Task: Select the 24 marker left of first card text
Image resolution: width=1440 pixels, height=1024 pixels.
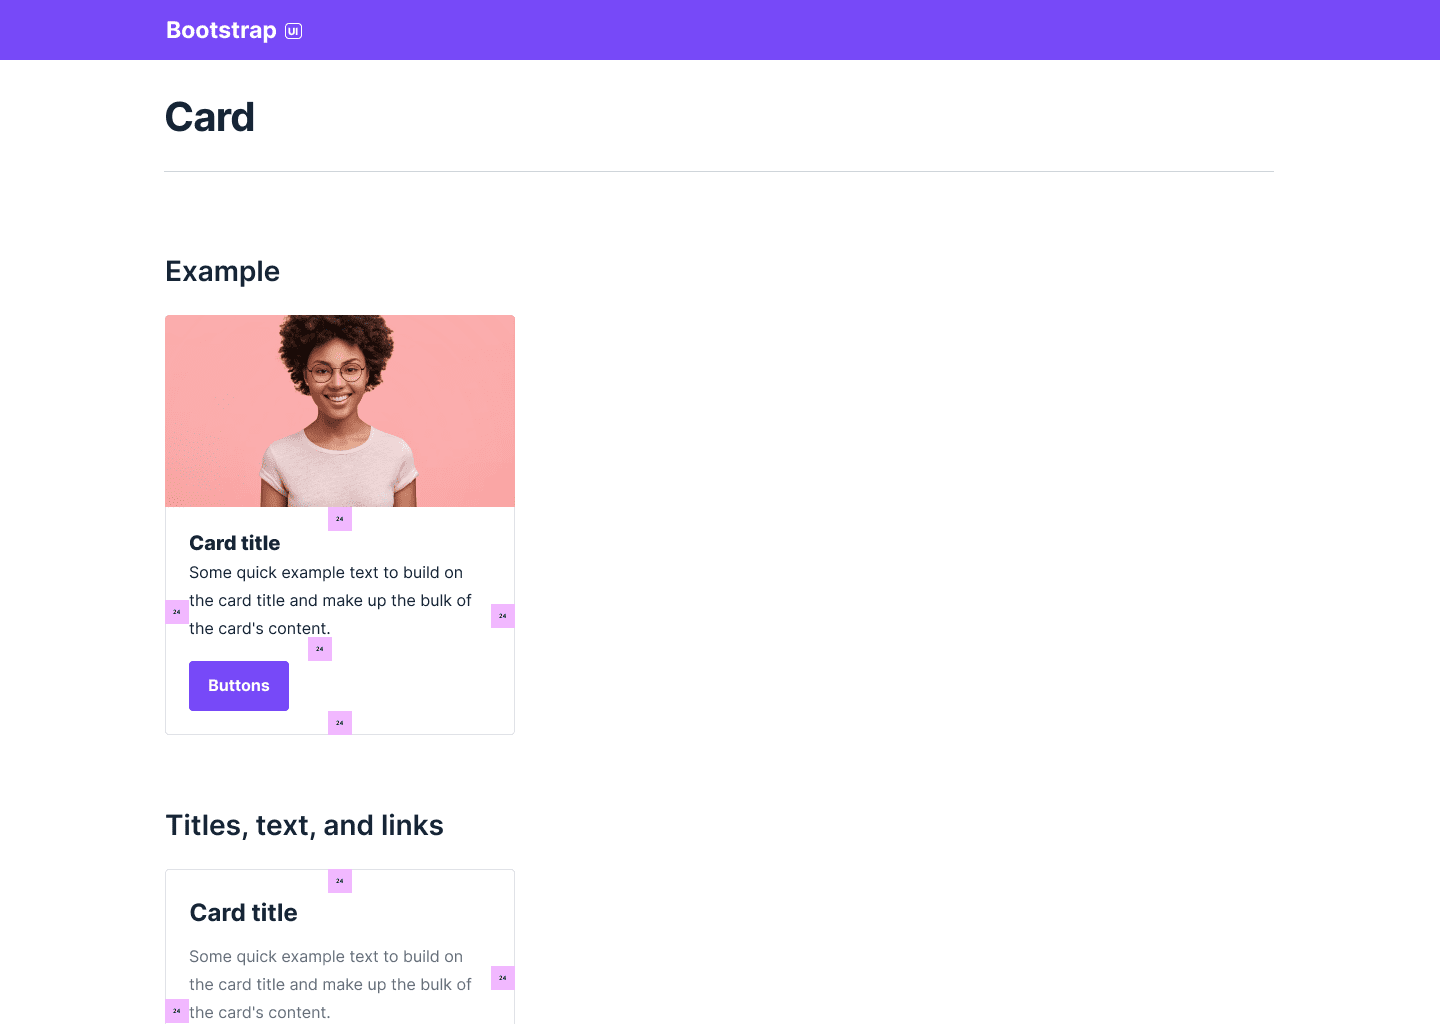Action: (177, 612)
